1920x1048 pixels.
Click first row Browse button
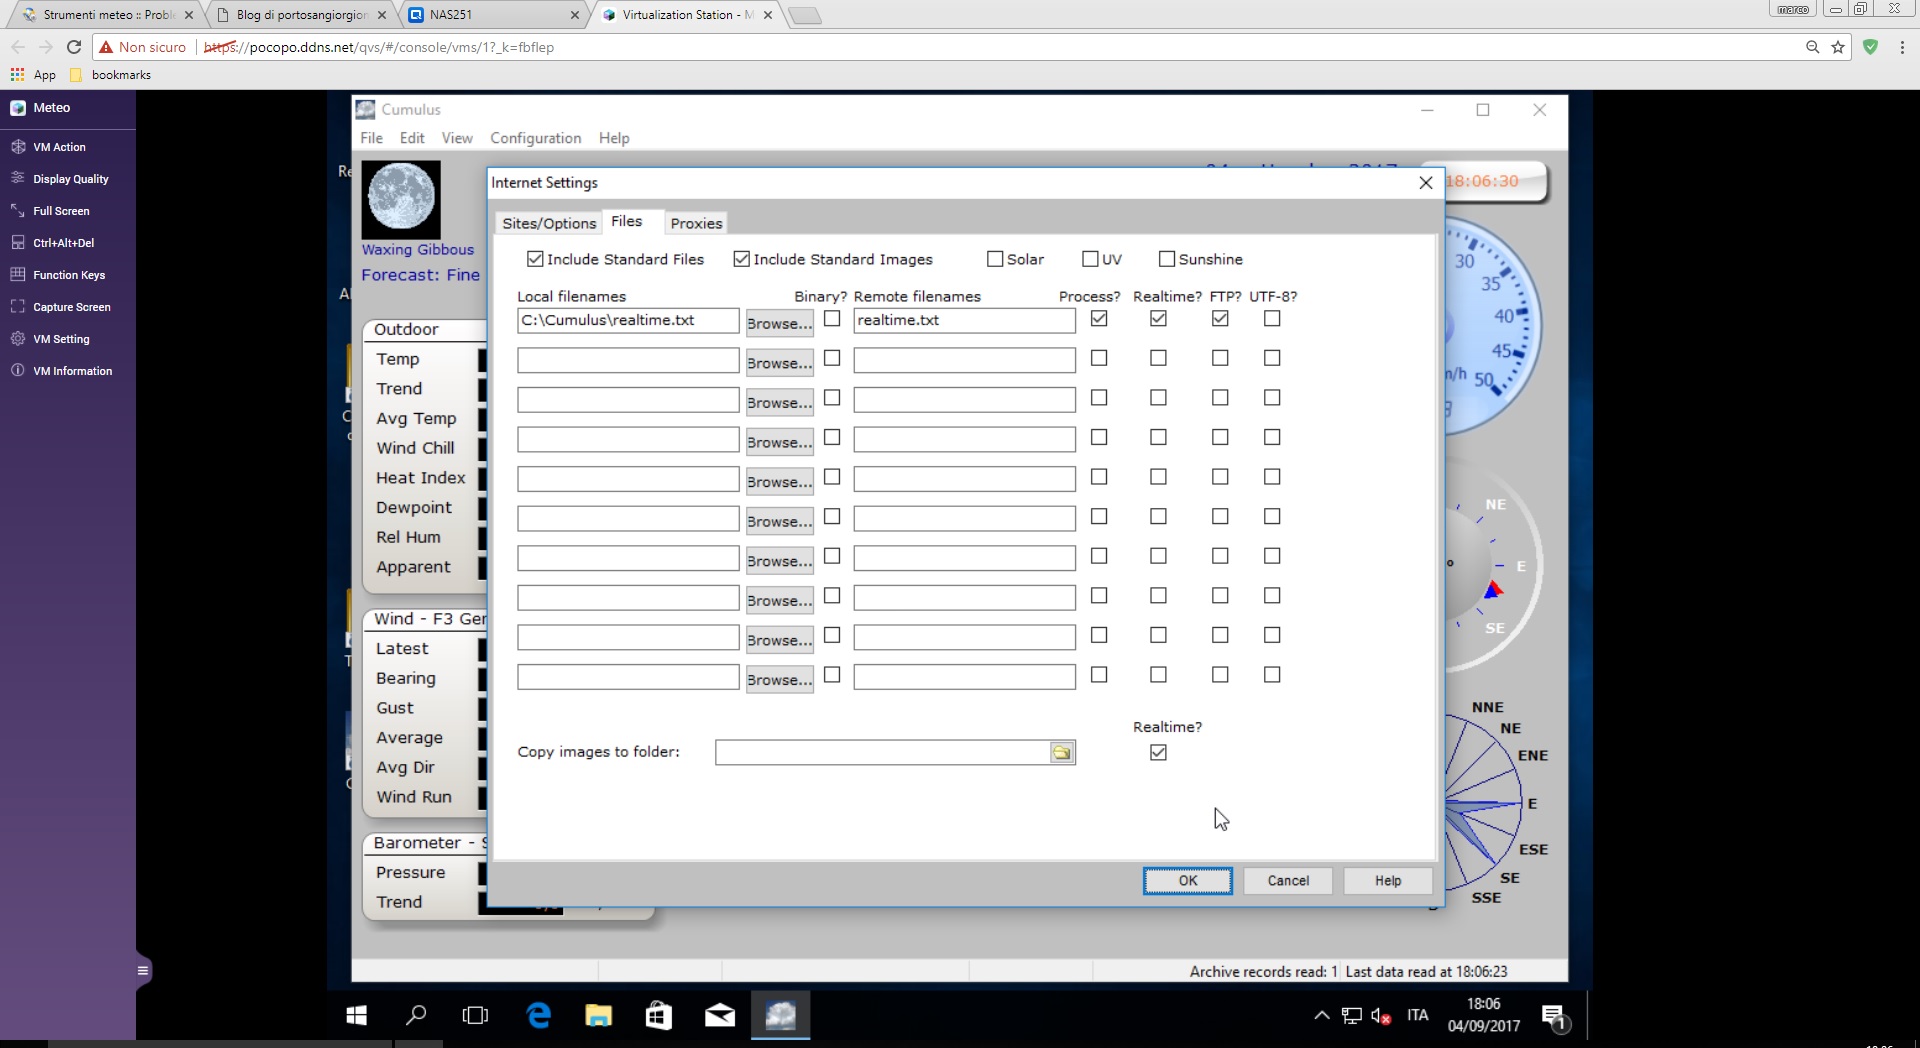click(x=779, y=323)
